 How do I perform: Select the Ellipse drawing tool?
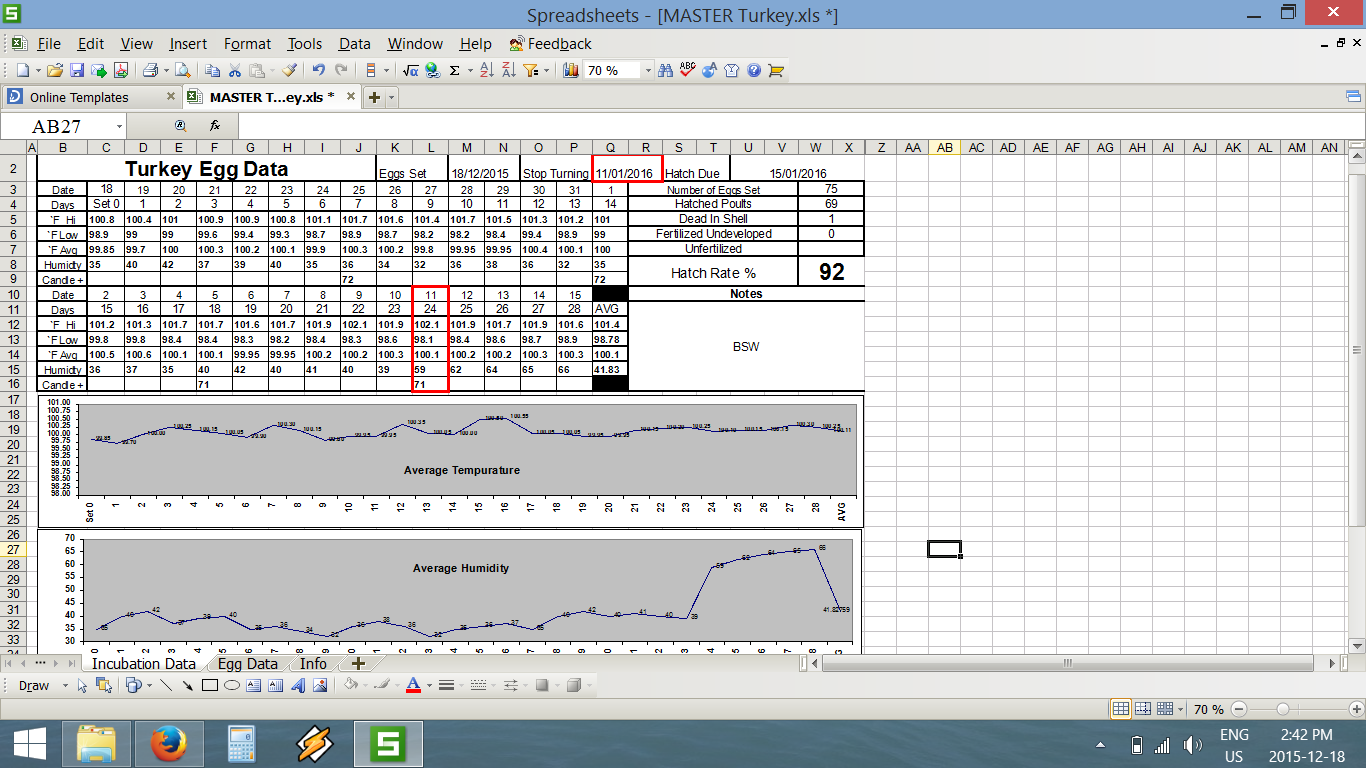(231, 685)
